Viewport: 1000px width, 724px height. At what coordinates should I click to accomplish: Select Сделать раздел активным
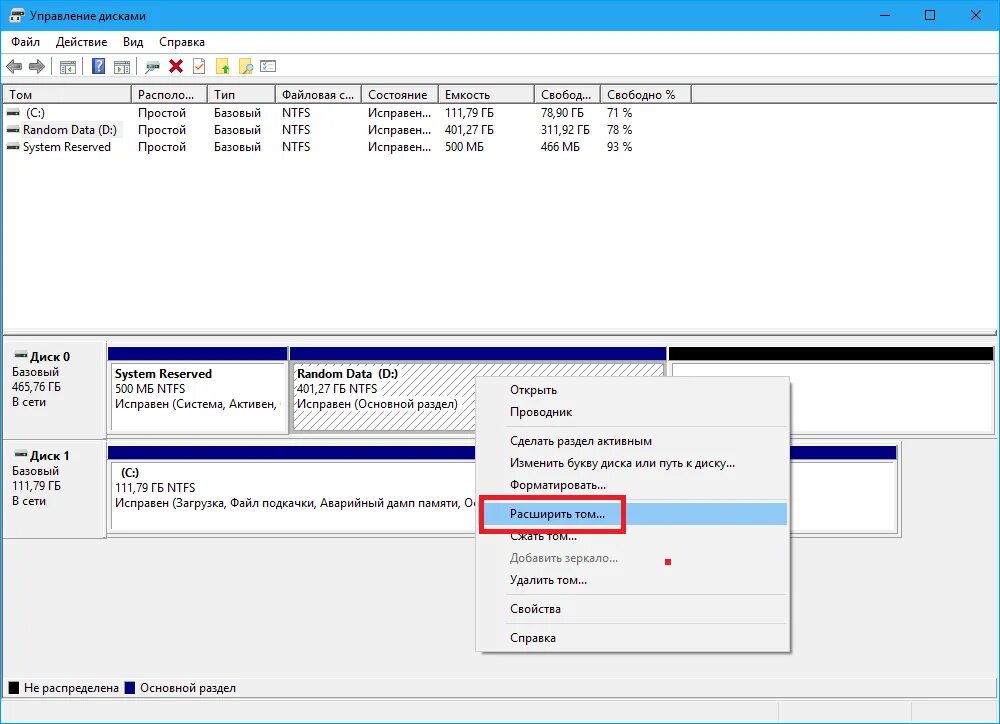tap(633, 441)
